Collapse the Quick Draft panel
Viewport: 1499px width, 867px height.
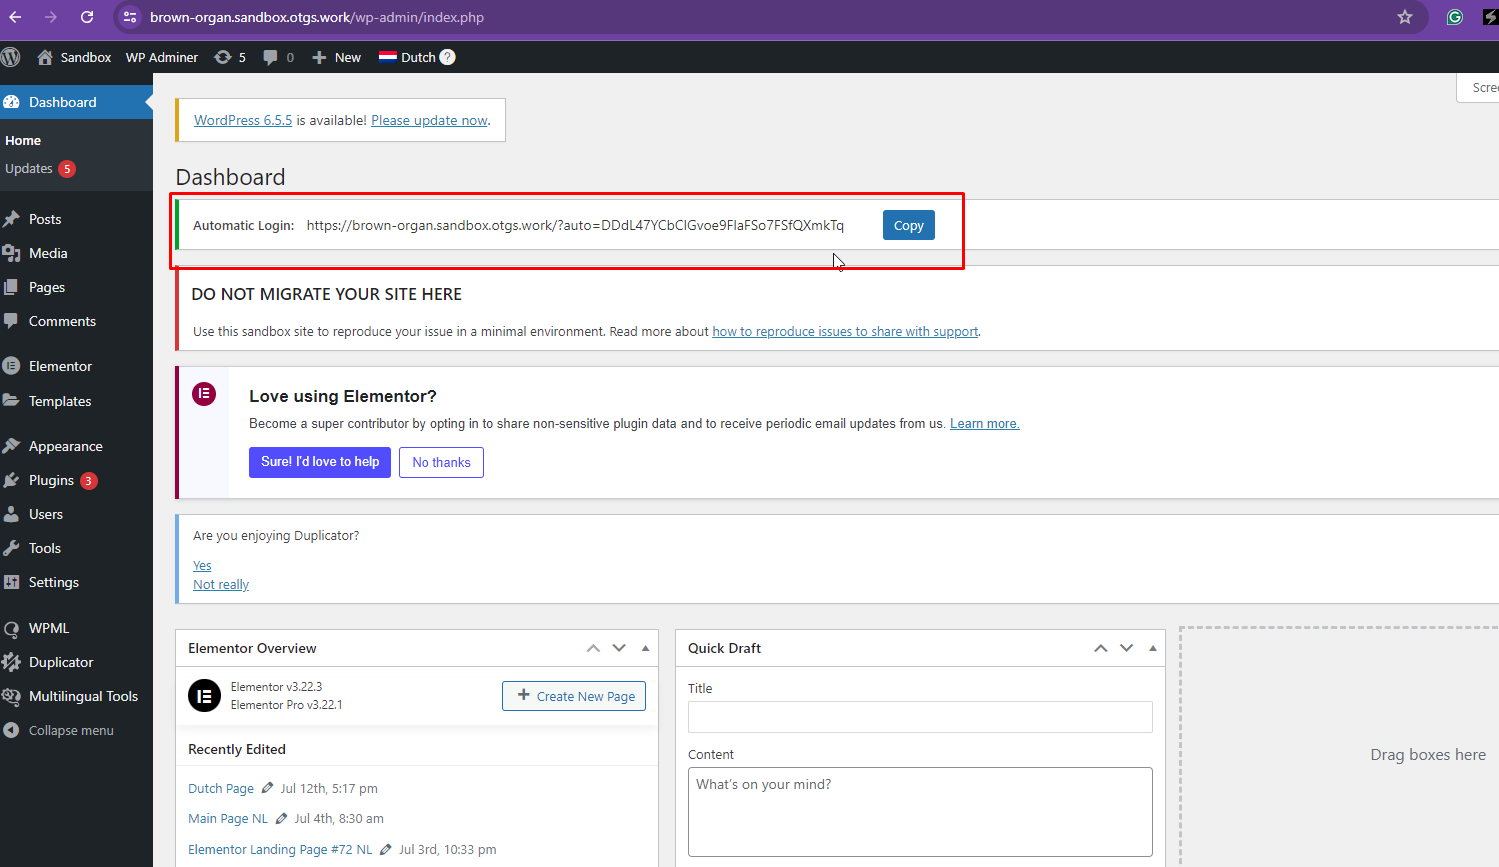point(1153,648)
